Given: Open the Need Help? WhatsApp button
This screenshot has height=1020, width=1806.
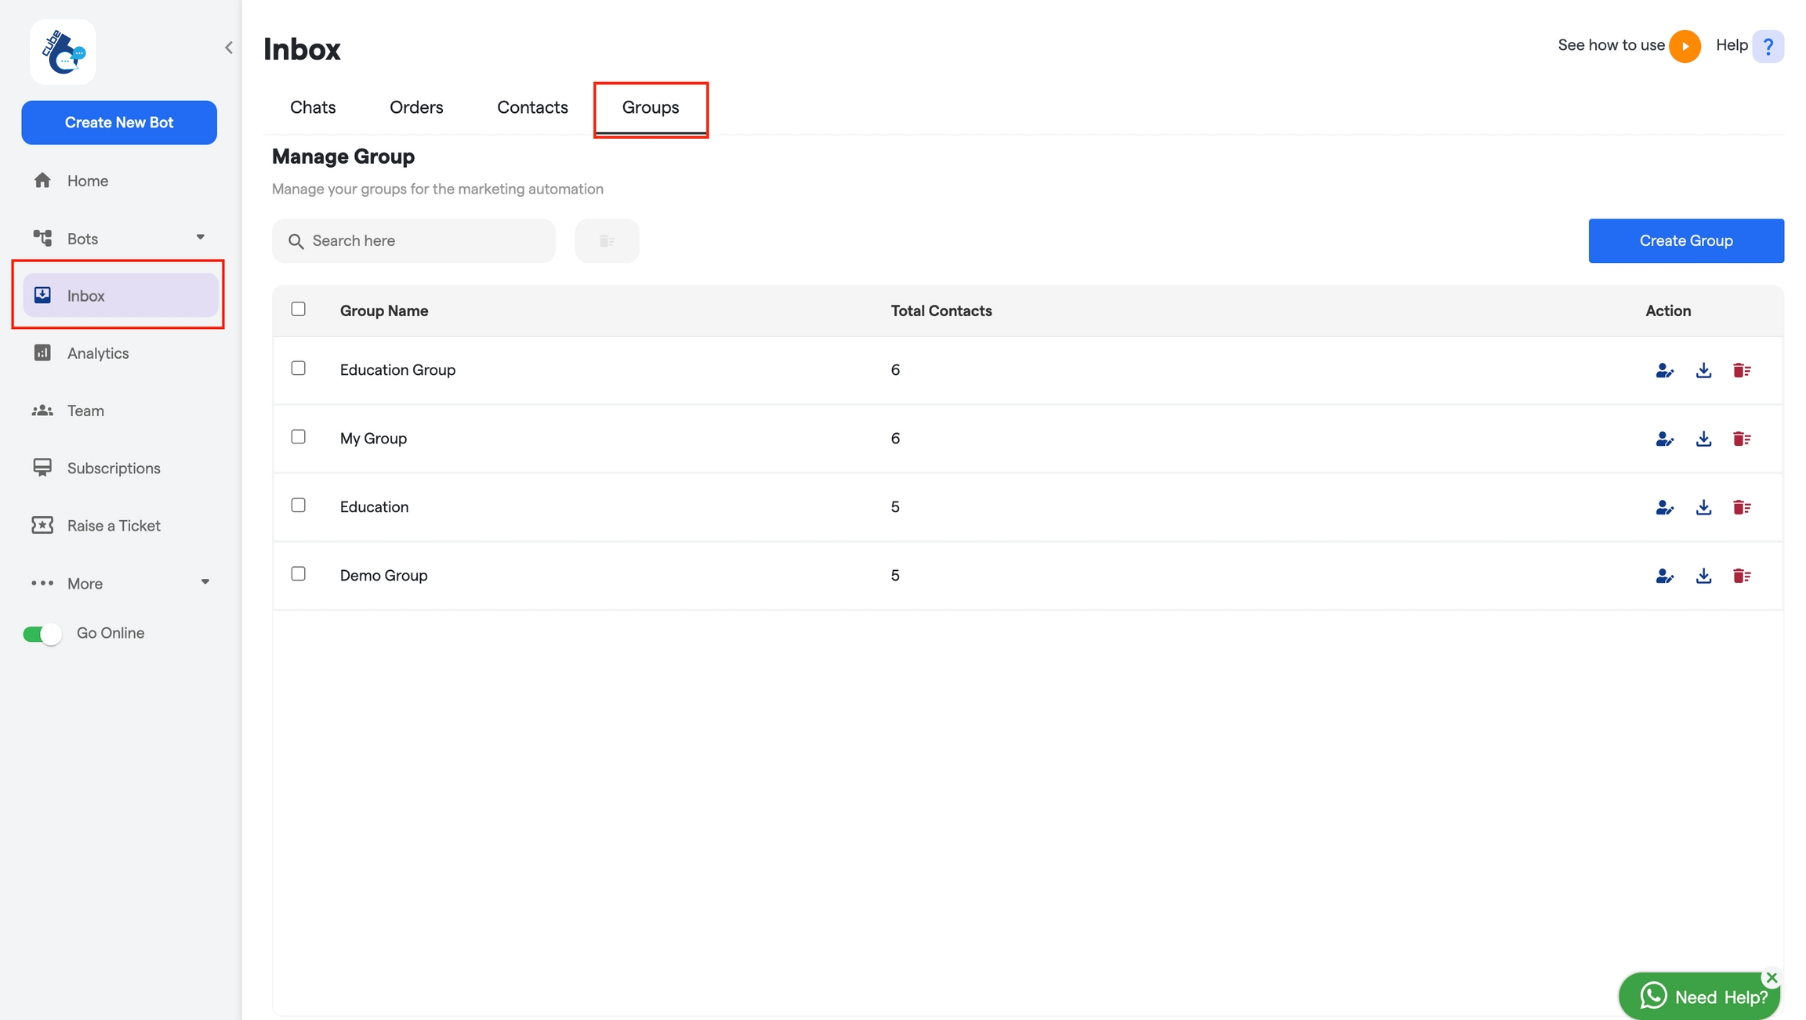Looking at the screenshot, I should [1699, 996].
